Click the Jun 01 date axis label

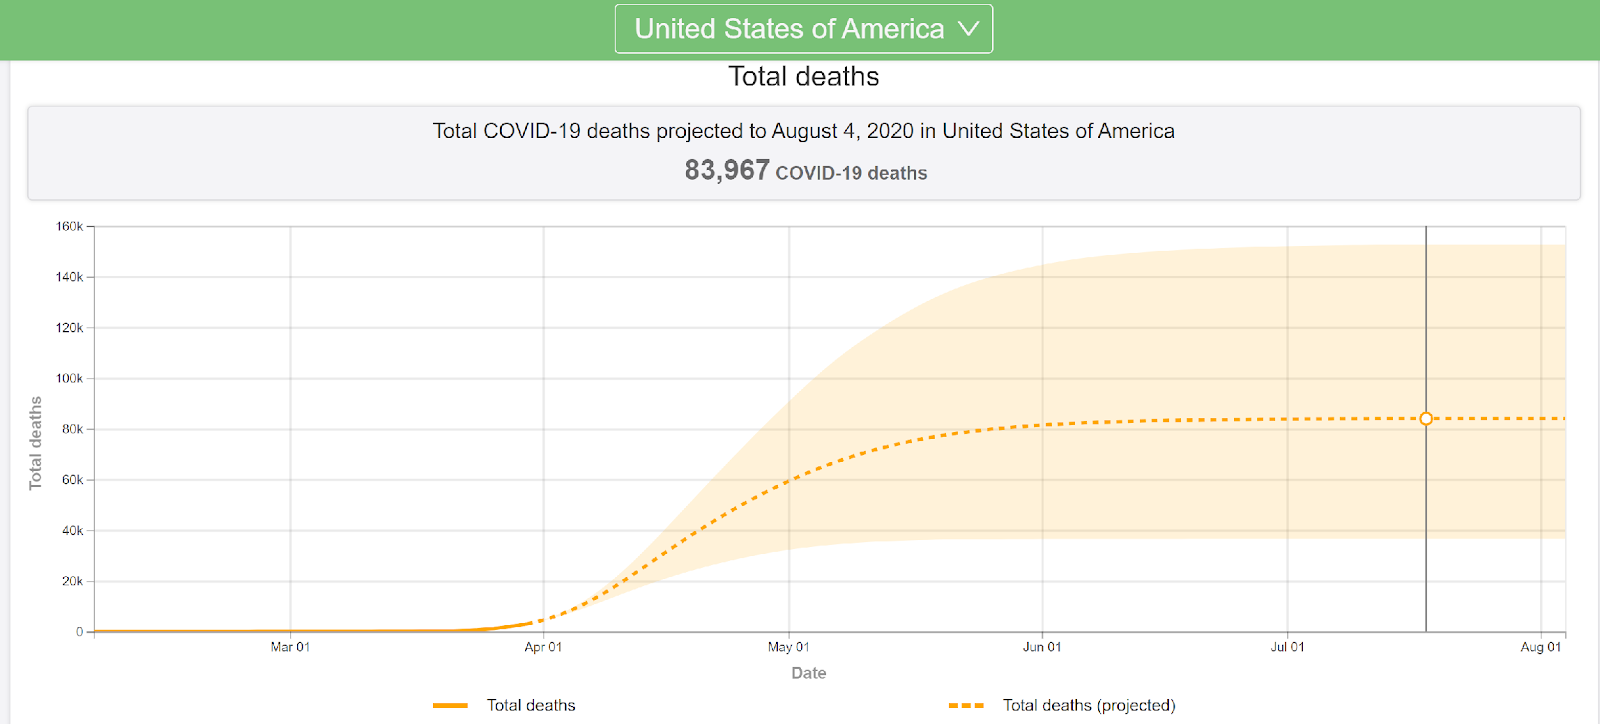point(1042,647)
